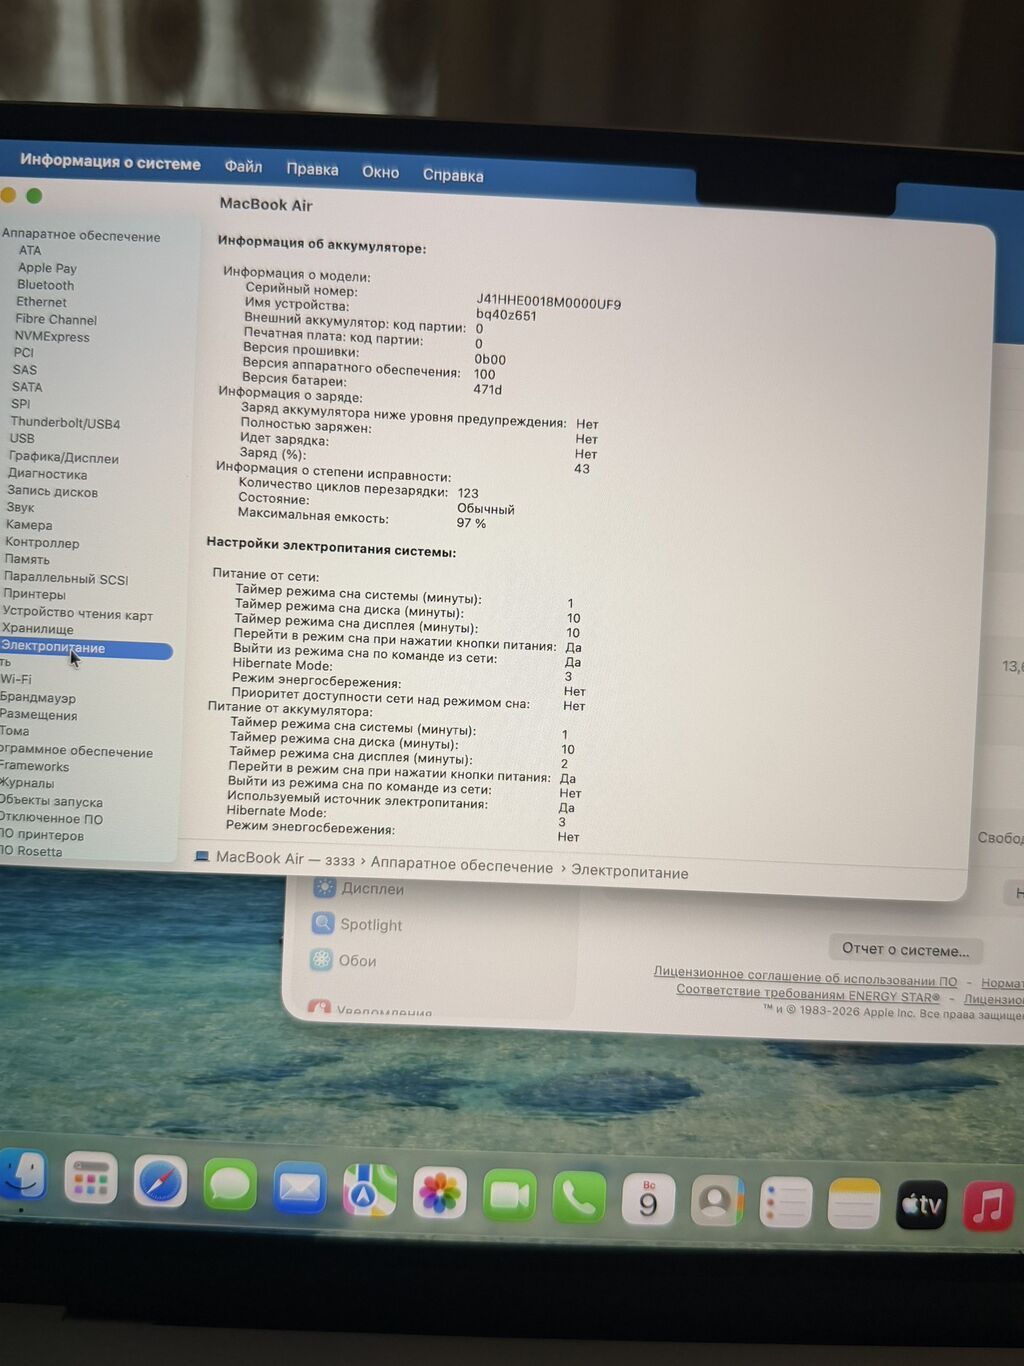This screenshot has width=1024, height=1366.
Task: Open Notes app in the Dock
Action: pyautogui.click(x=854, y=1204)
